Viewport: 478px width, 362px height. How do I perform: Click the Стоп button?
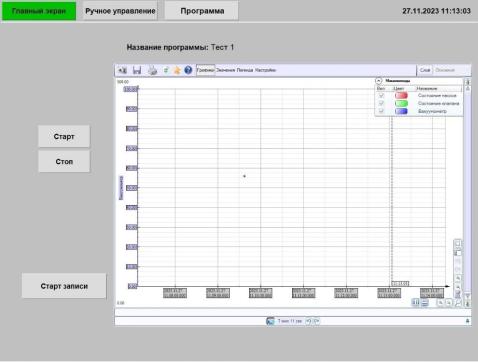[x=64, y=161]
